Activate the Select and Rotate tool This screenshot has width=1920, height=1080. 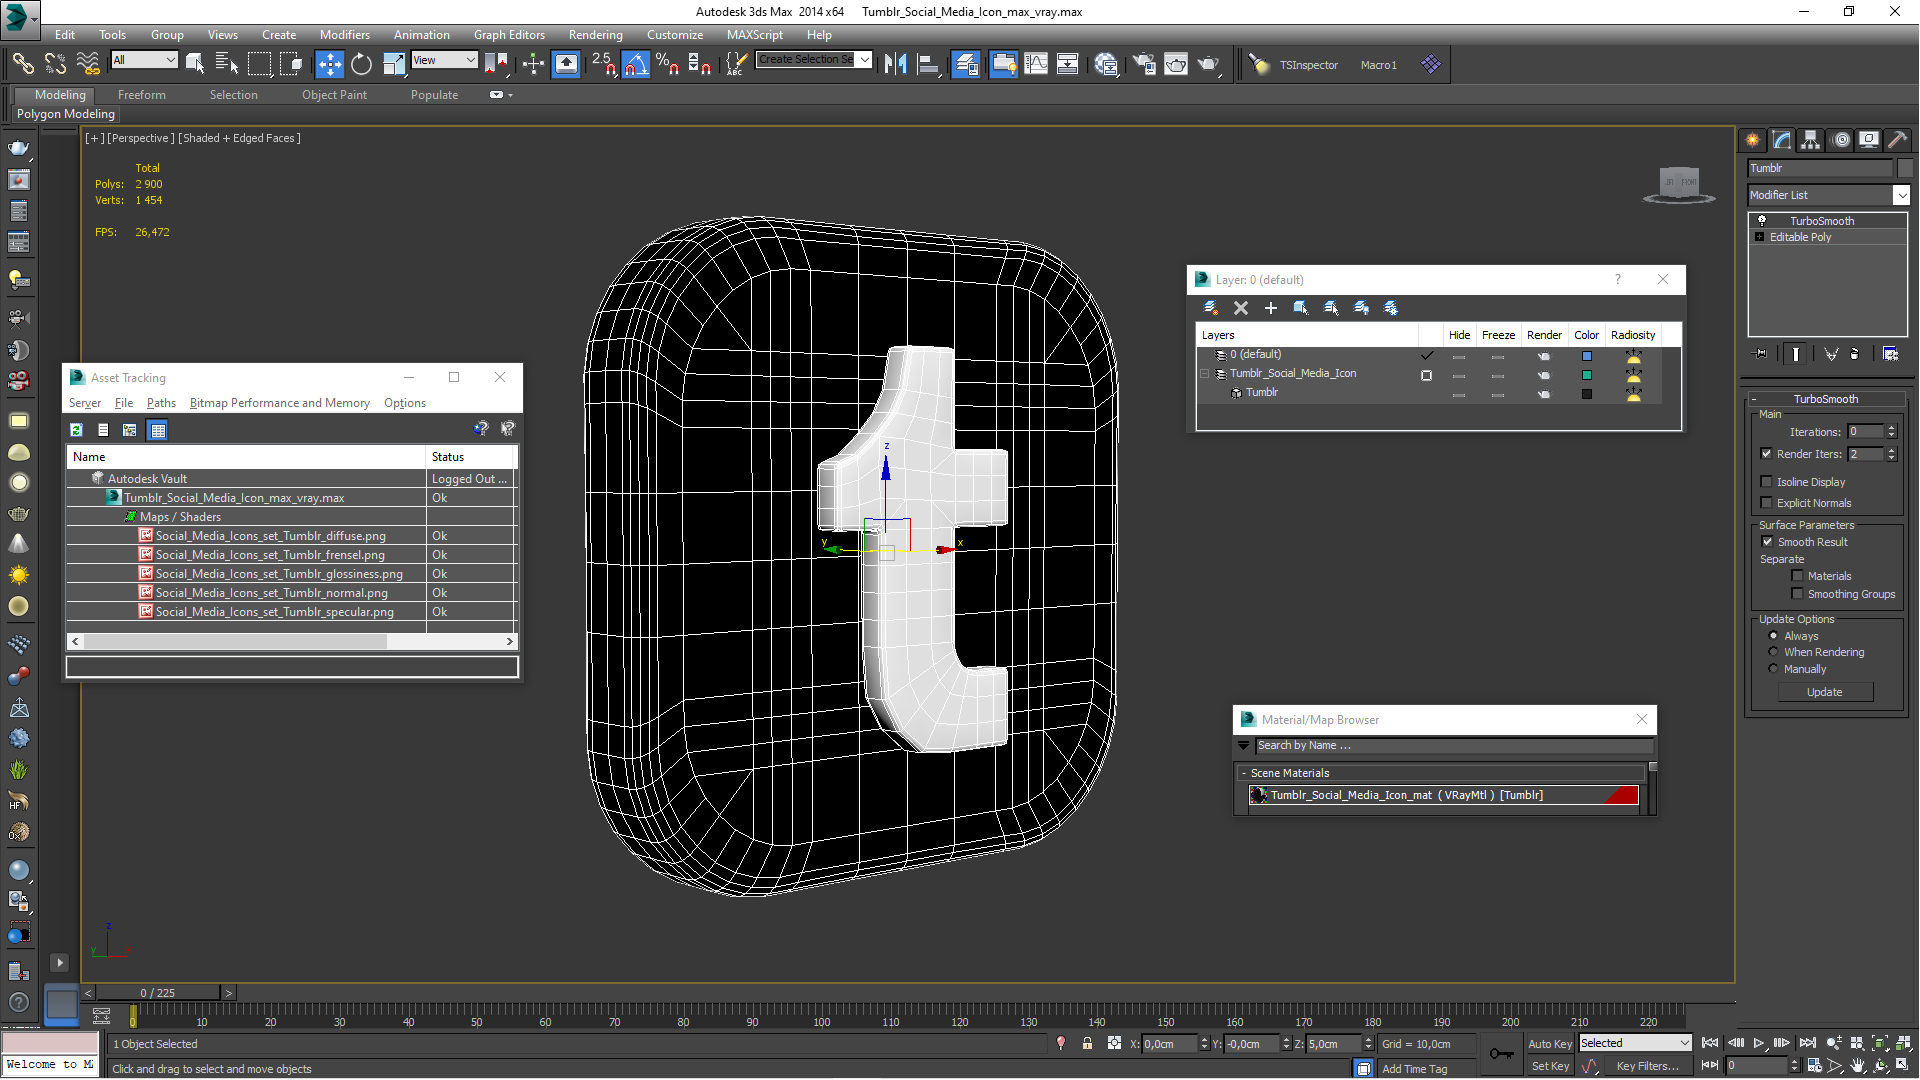click(x=361, y=64)
